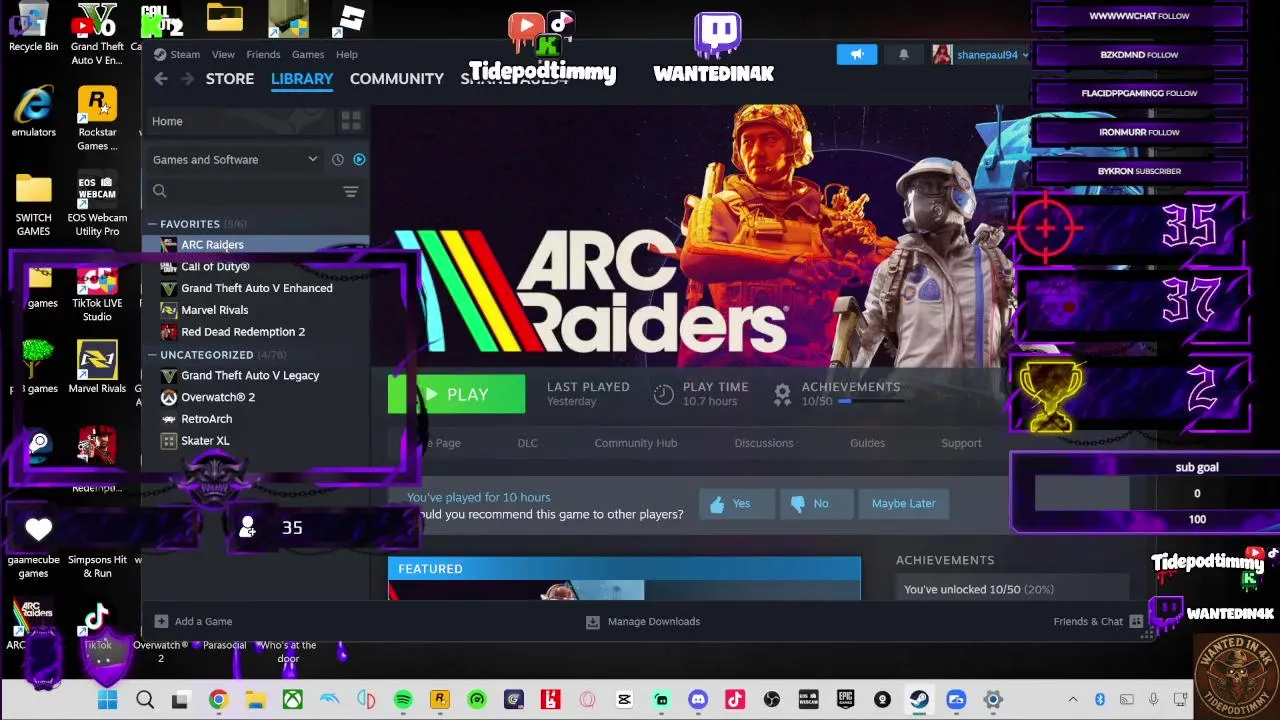
Task: Open the Friends menu
Action: 263,54
